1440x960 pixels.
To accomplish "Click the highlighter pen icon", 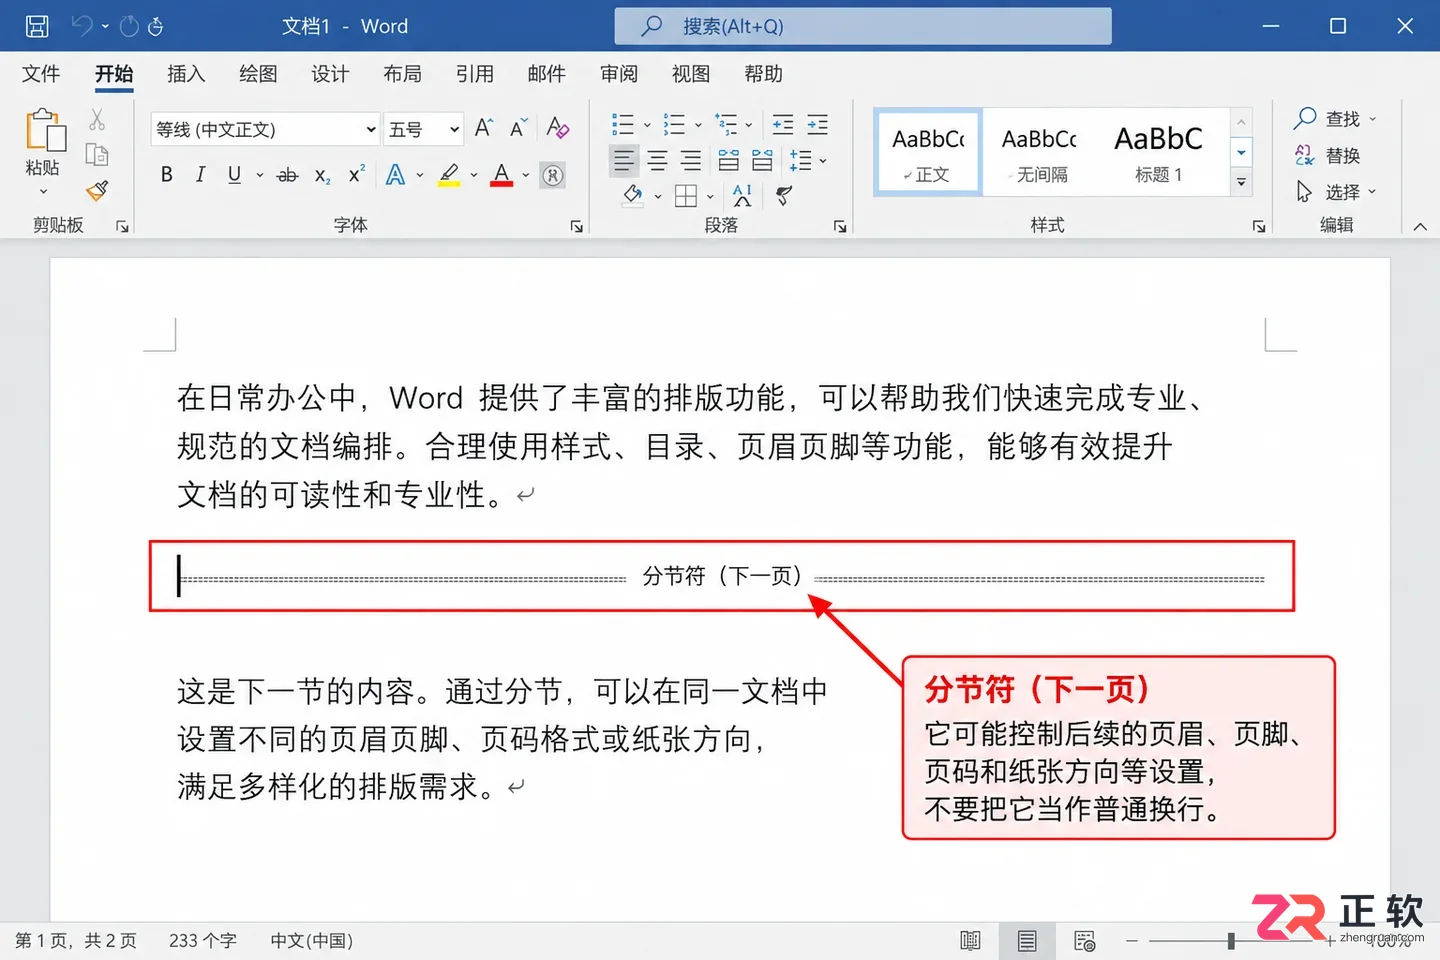I will tap(449, 176).
